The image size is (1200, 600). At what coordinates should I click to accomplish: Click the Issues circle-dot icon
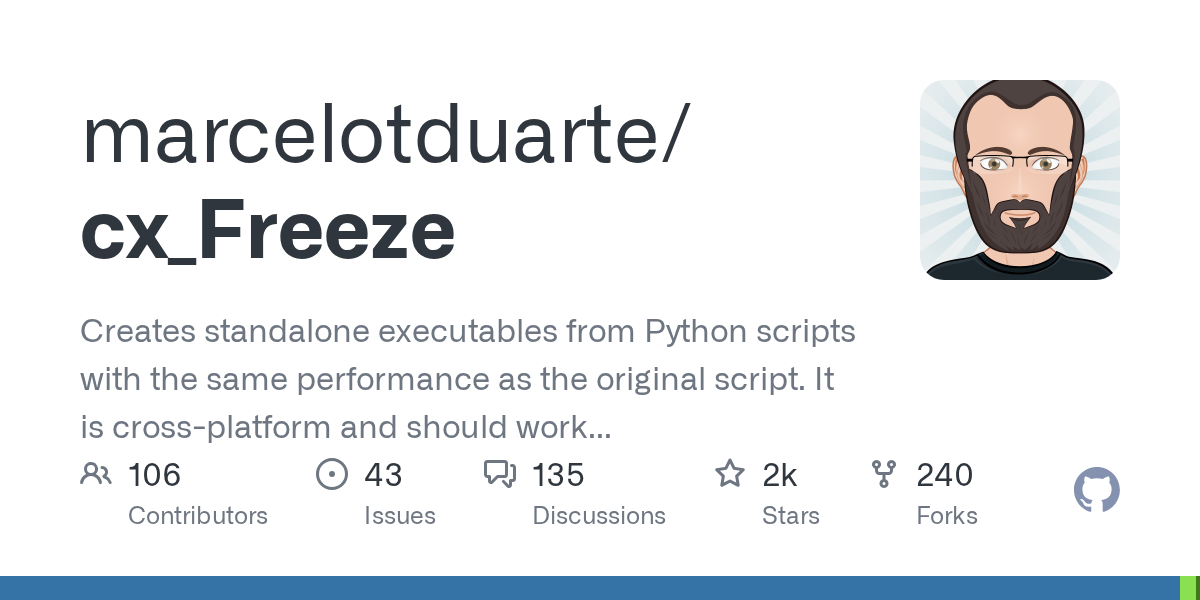[331, 474]
